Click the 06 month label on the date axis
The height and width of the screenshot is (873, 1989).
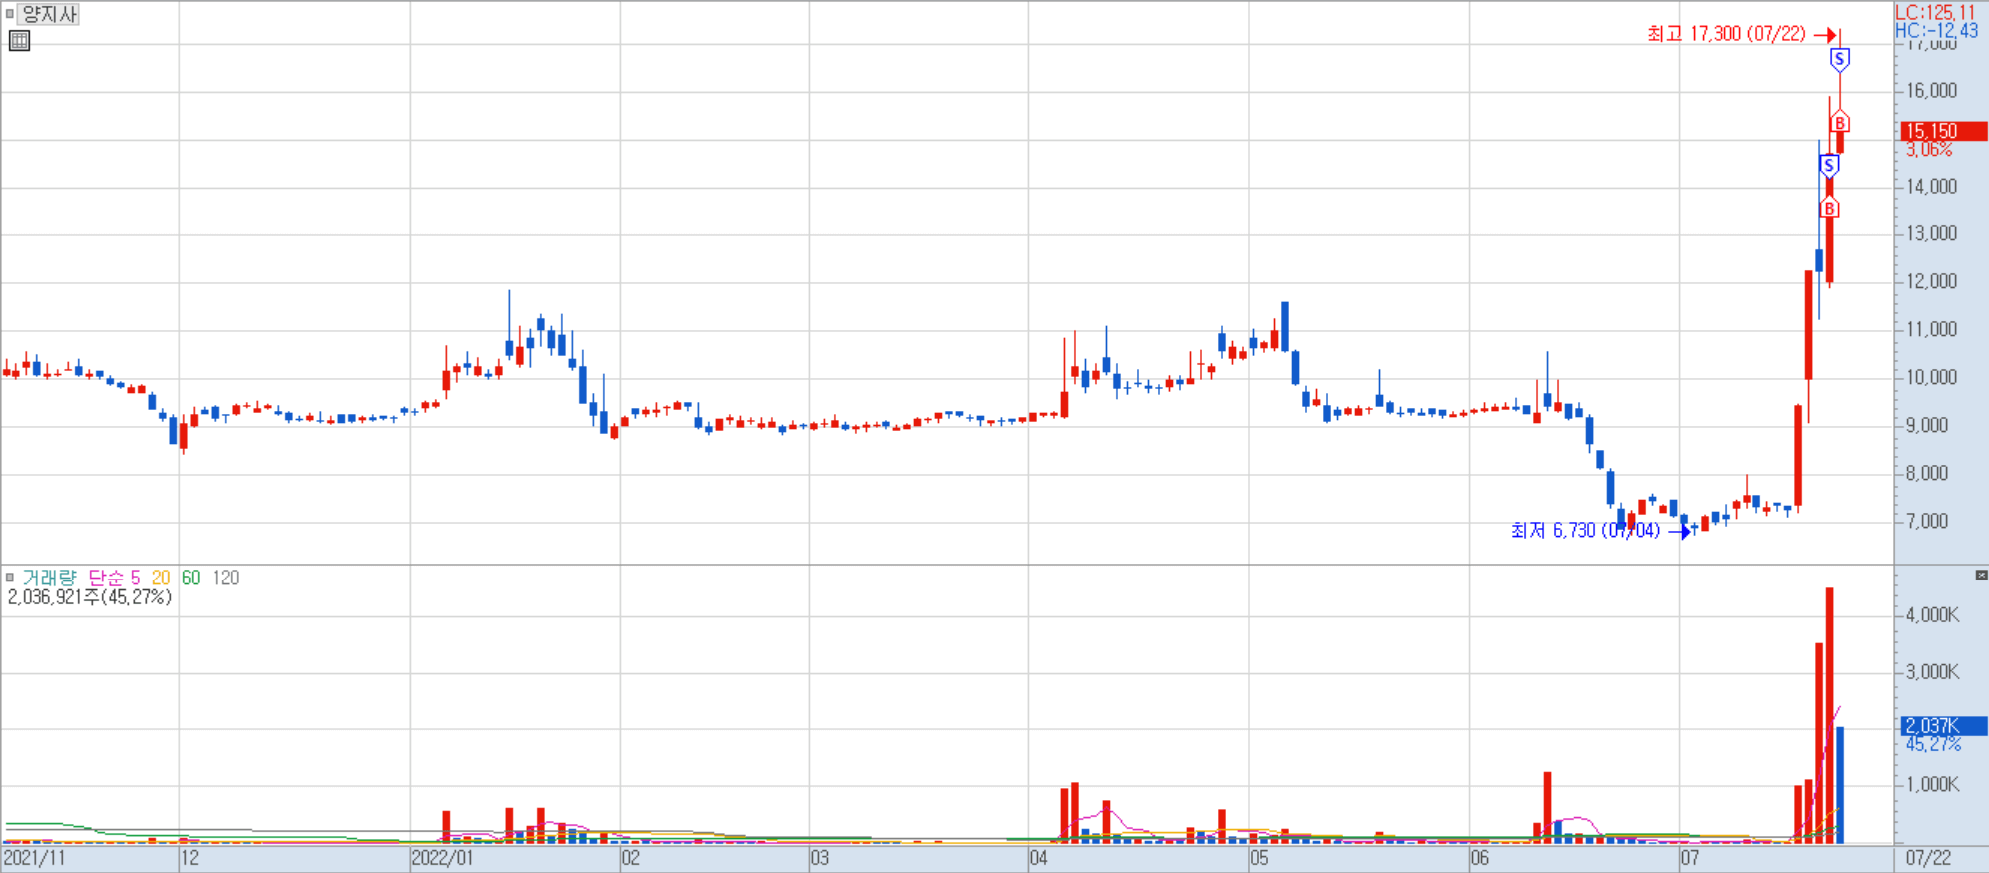click(x=1480, y=858)
